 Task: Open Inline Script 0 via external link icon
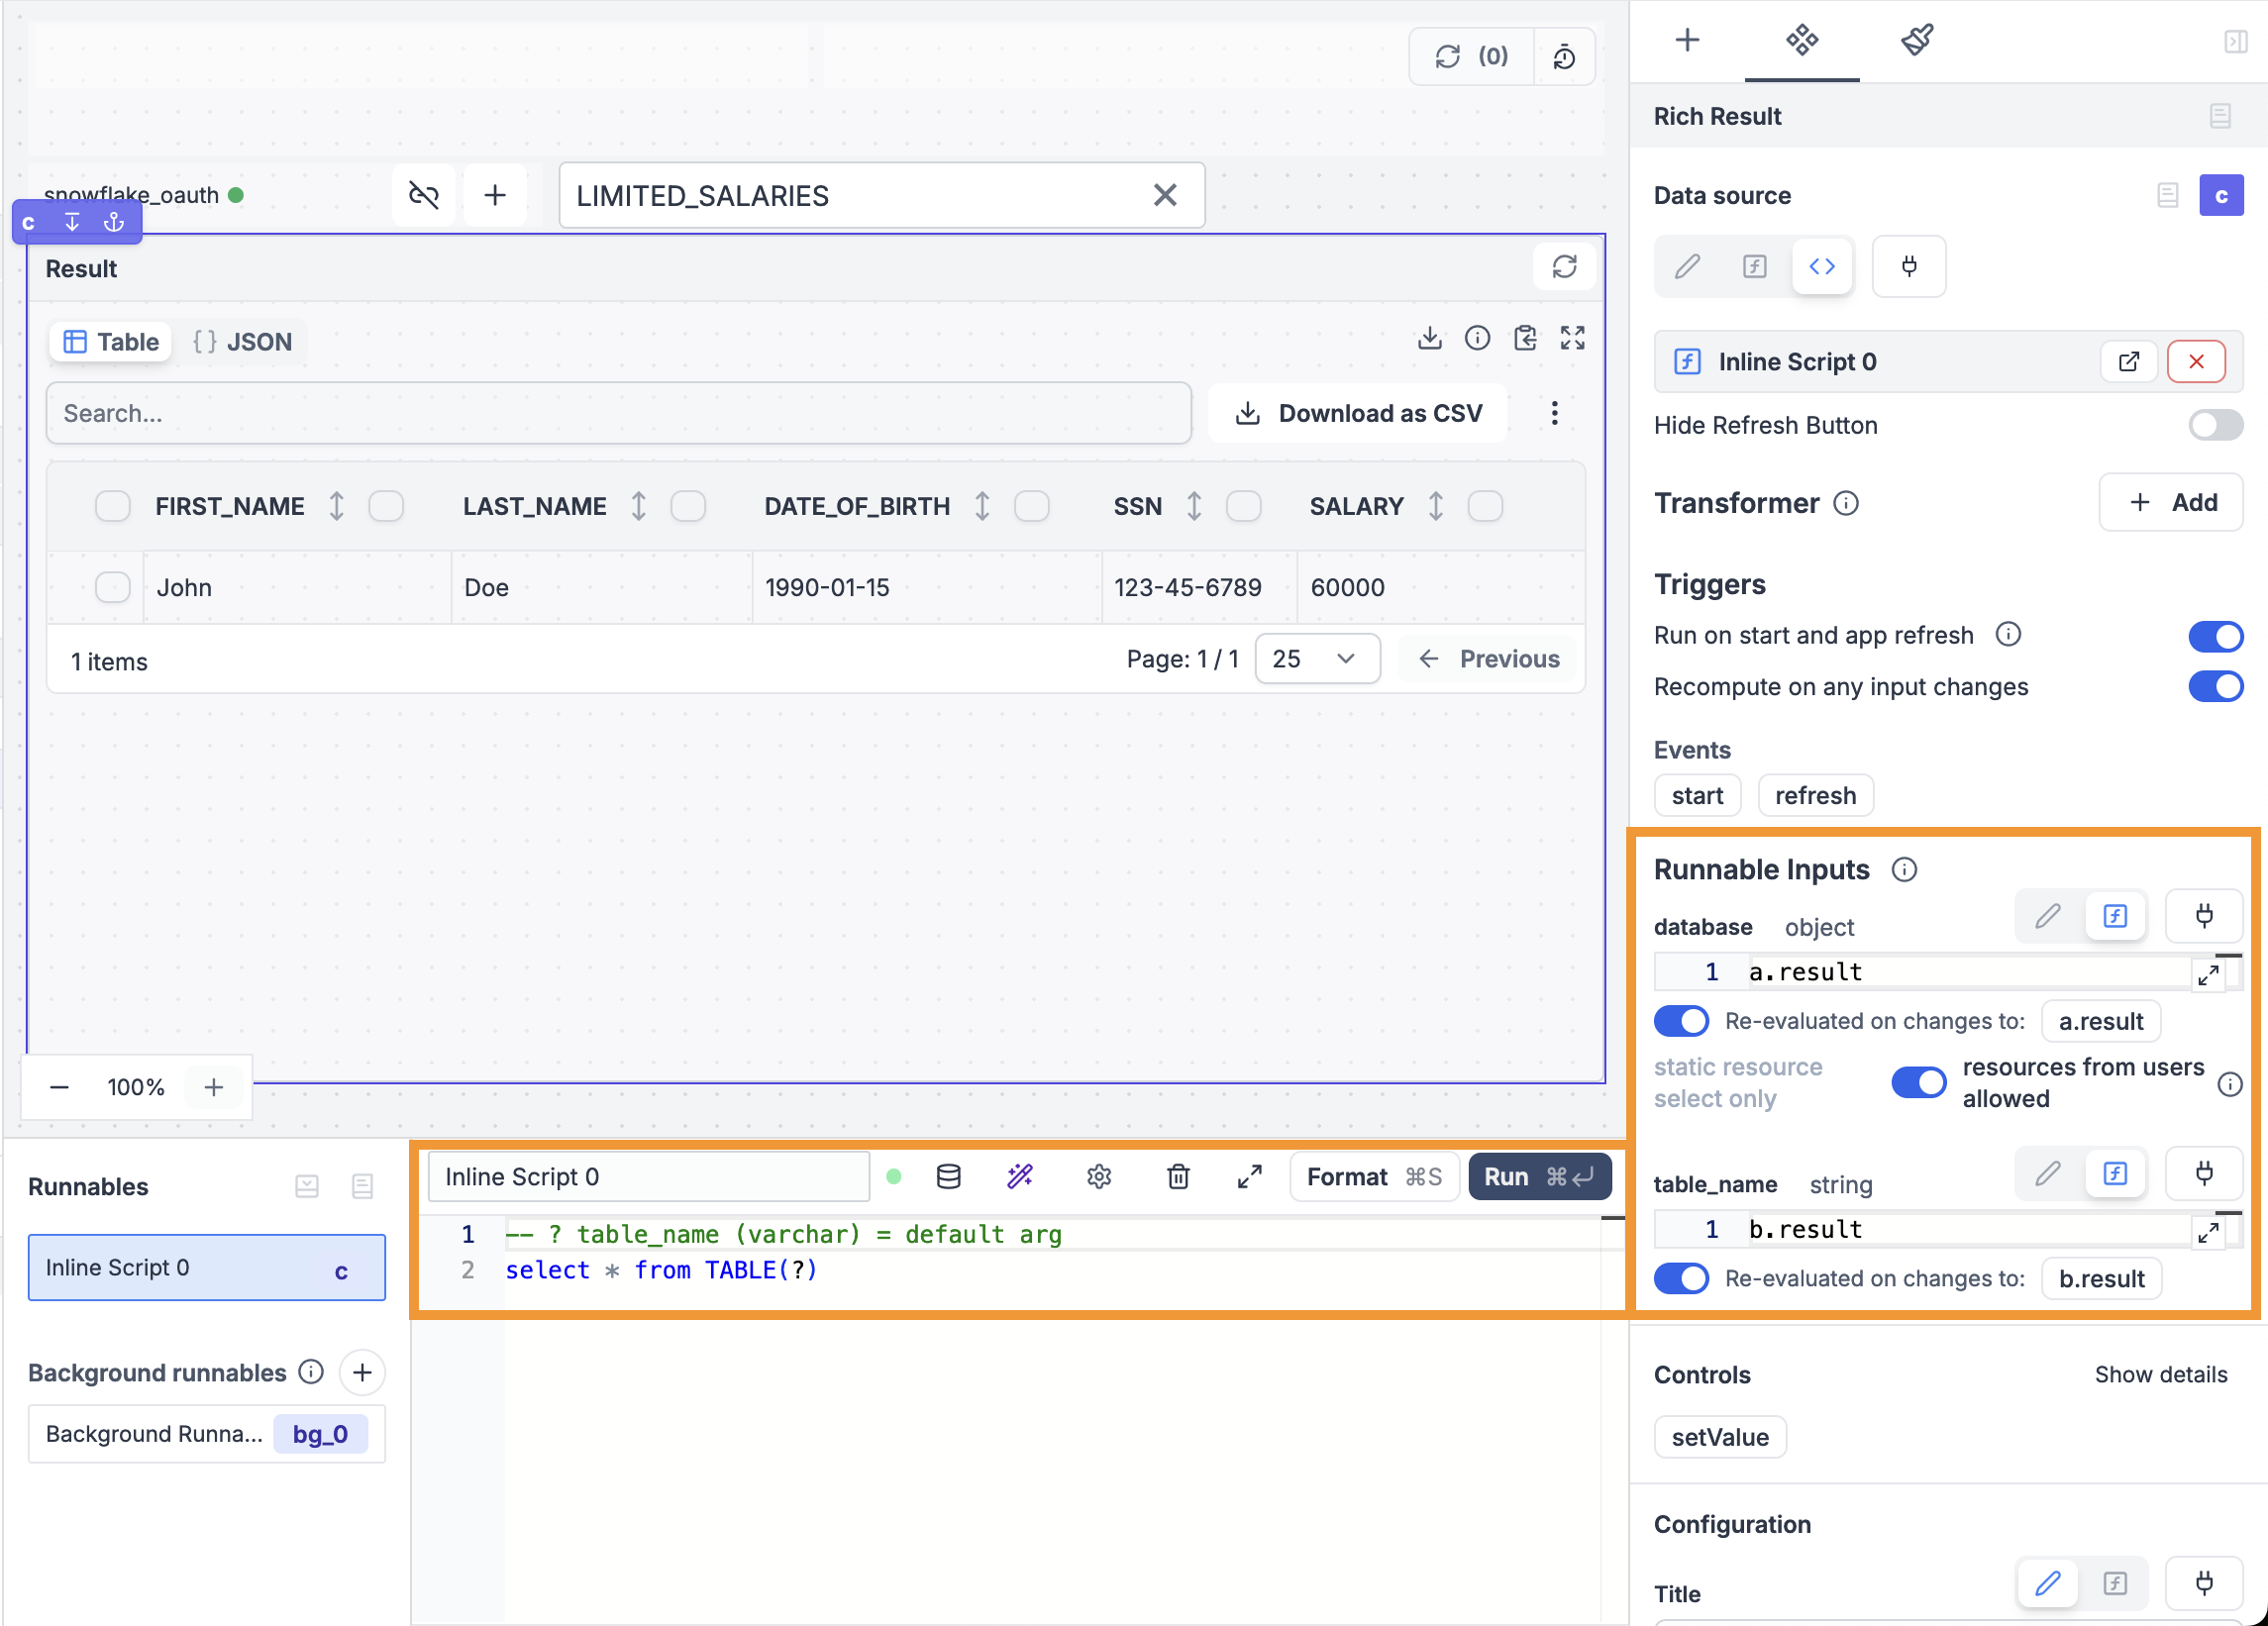point(2129,362)
